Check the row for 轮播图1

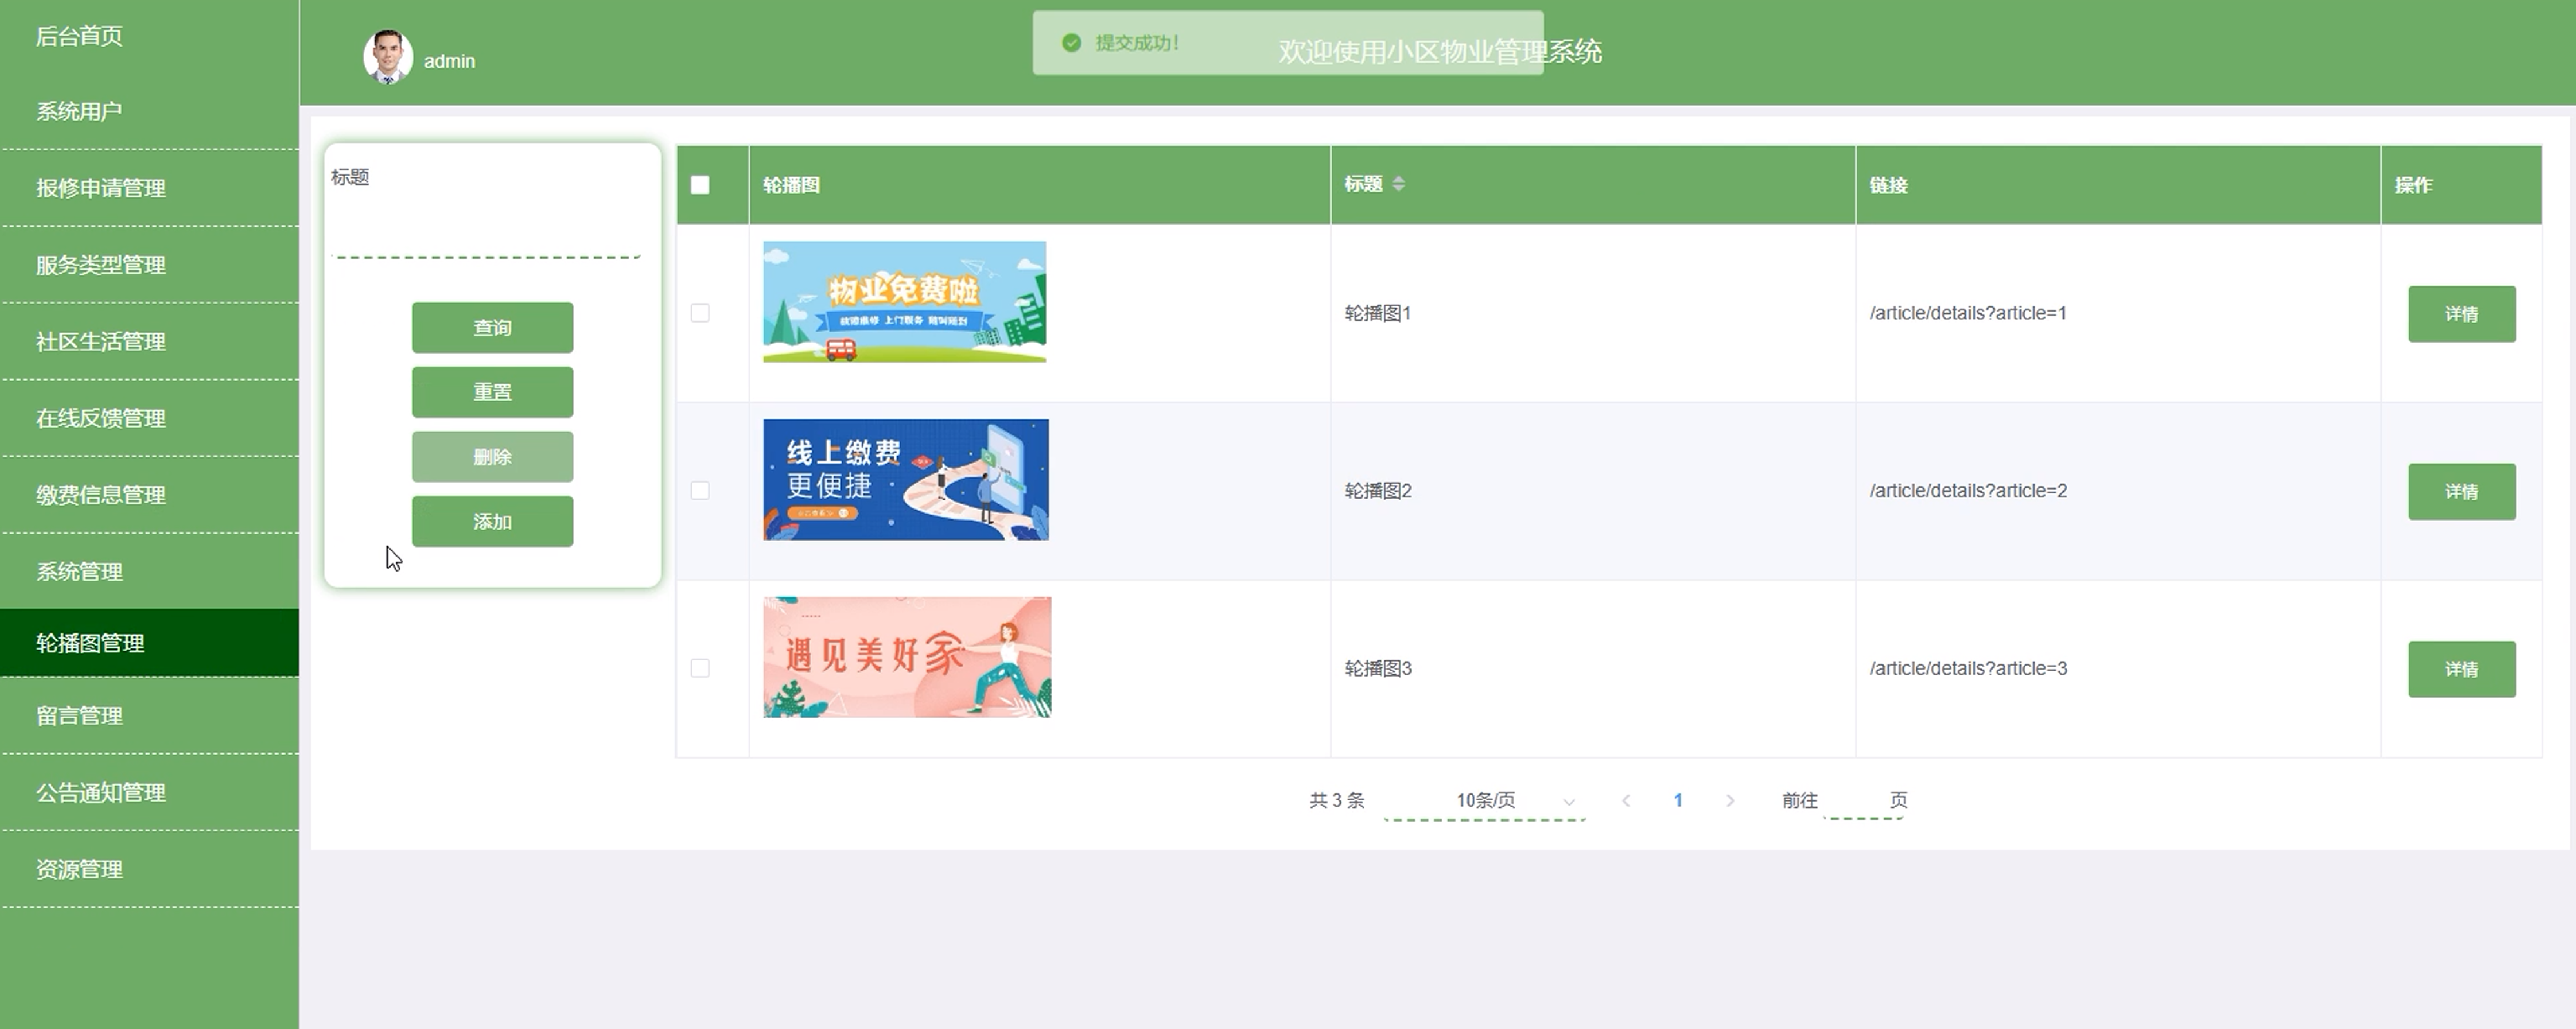pos(700,313)
